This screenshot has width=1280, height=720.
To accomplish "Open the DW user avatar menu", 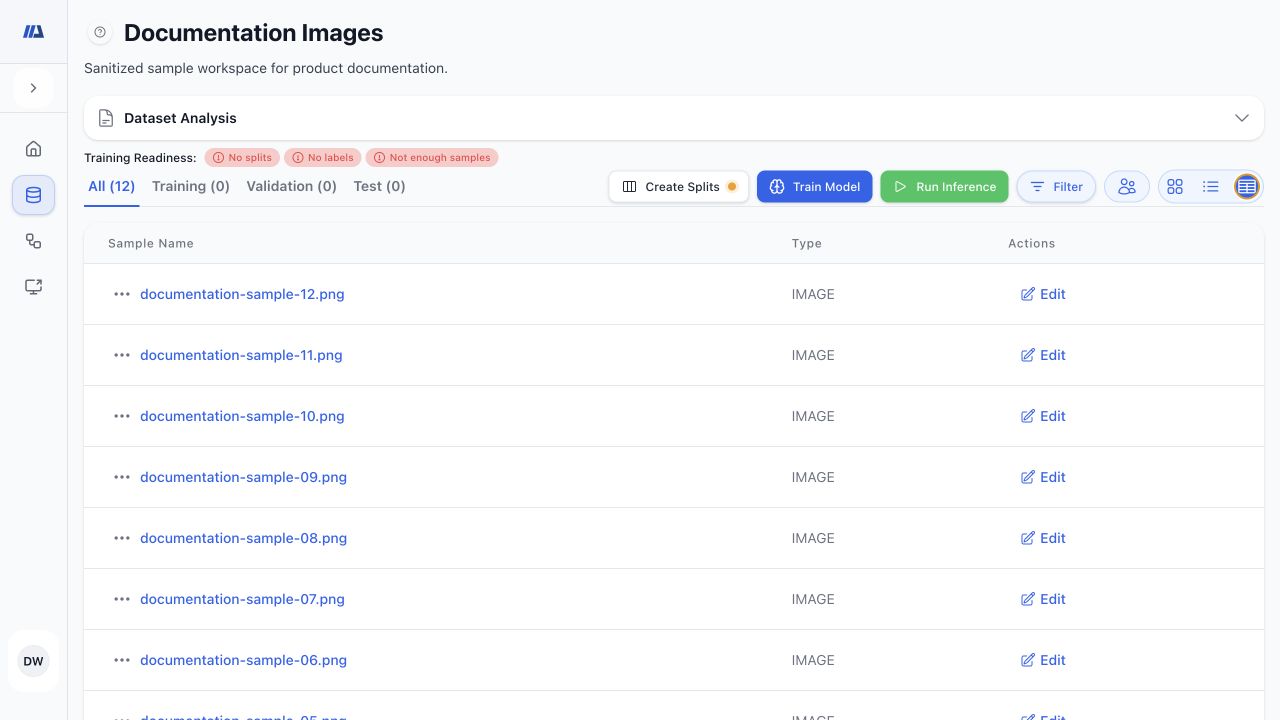I will [x=33, y=661].
